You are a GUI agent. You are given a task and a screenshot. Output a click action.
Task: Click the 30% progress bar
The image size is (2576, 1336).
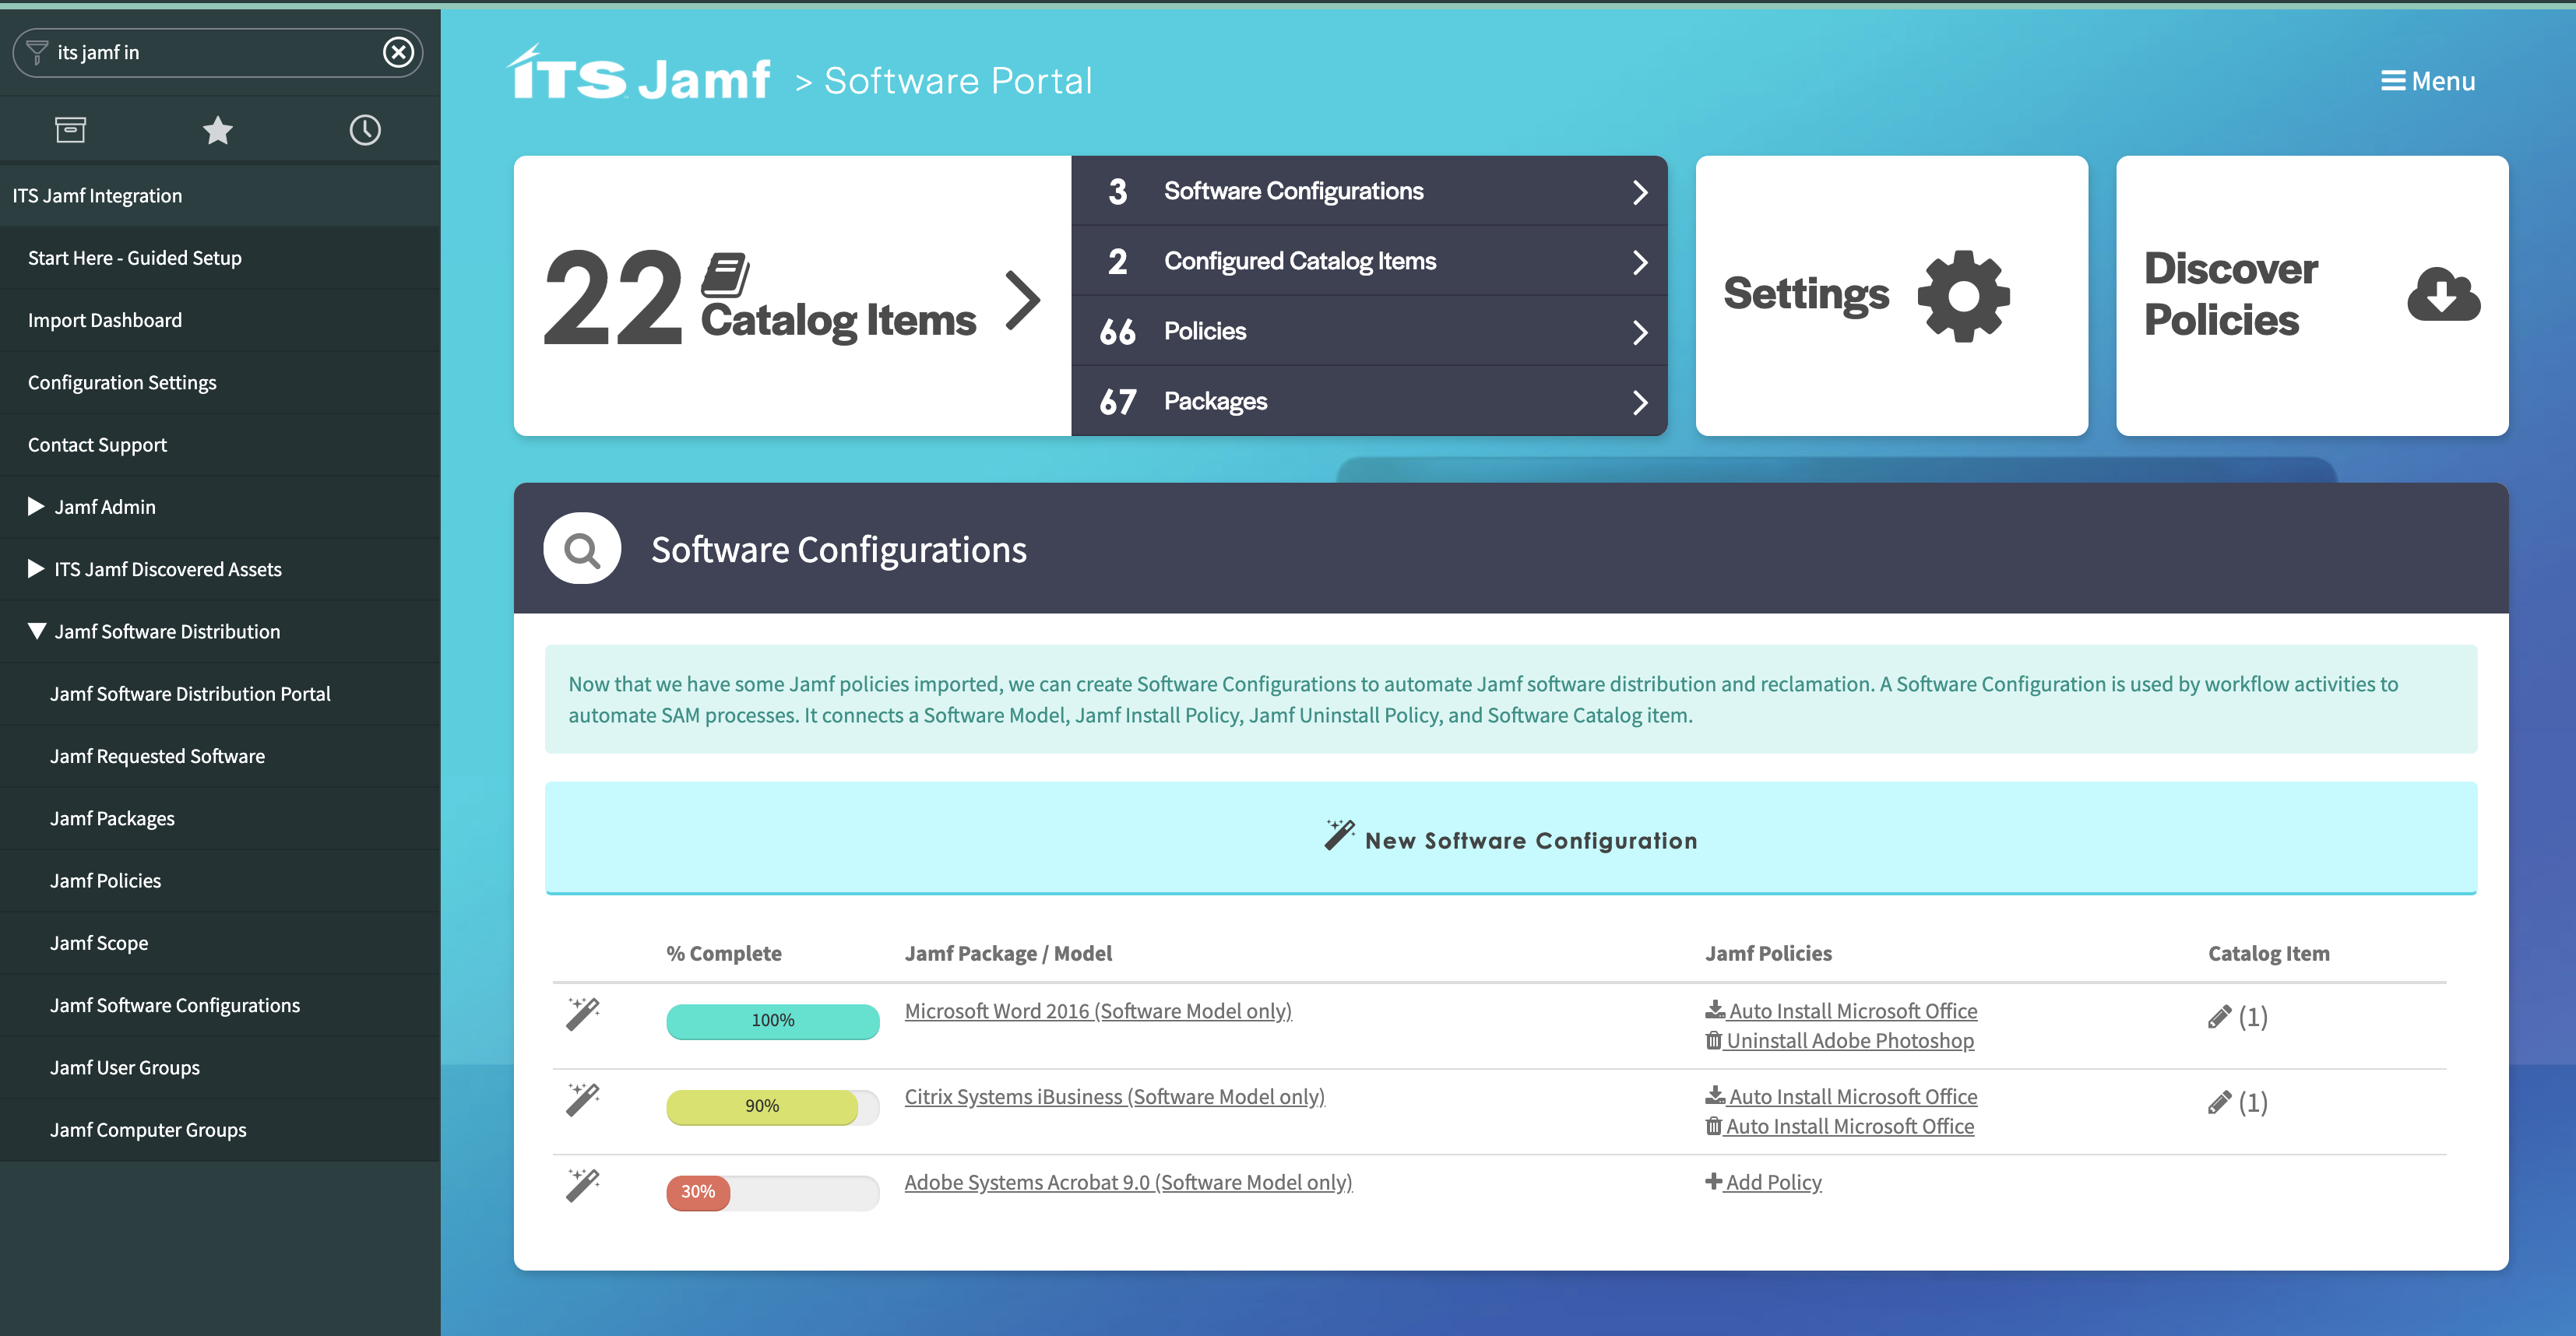(x=772, y=1192)
